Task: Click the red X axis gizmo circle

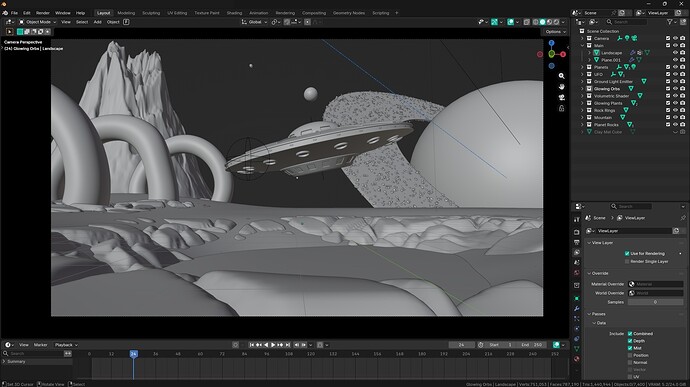Action: [563, 54]
